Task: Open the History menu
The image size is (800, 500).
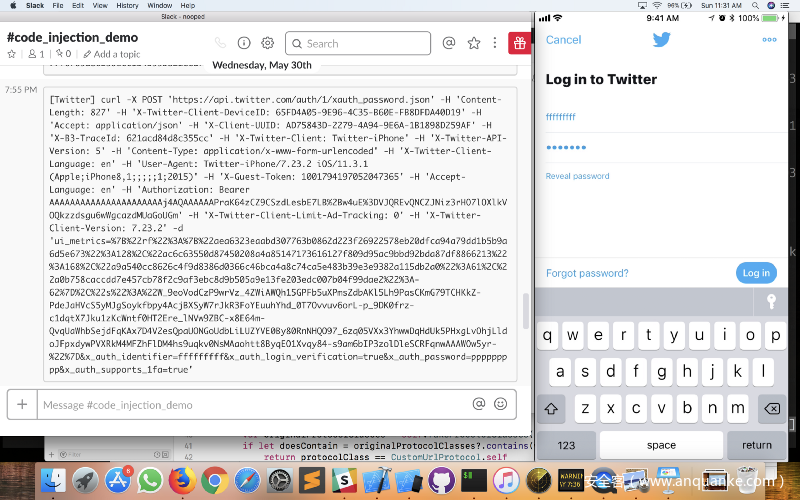Action: (x=127, y=5)
